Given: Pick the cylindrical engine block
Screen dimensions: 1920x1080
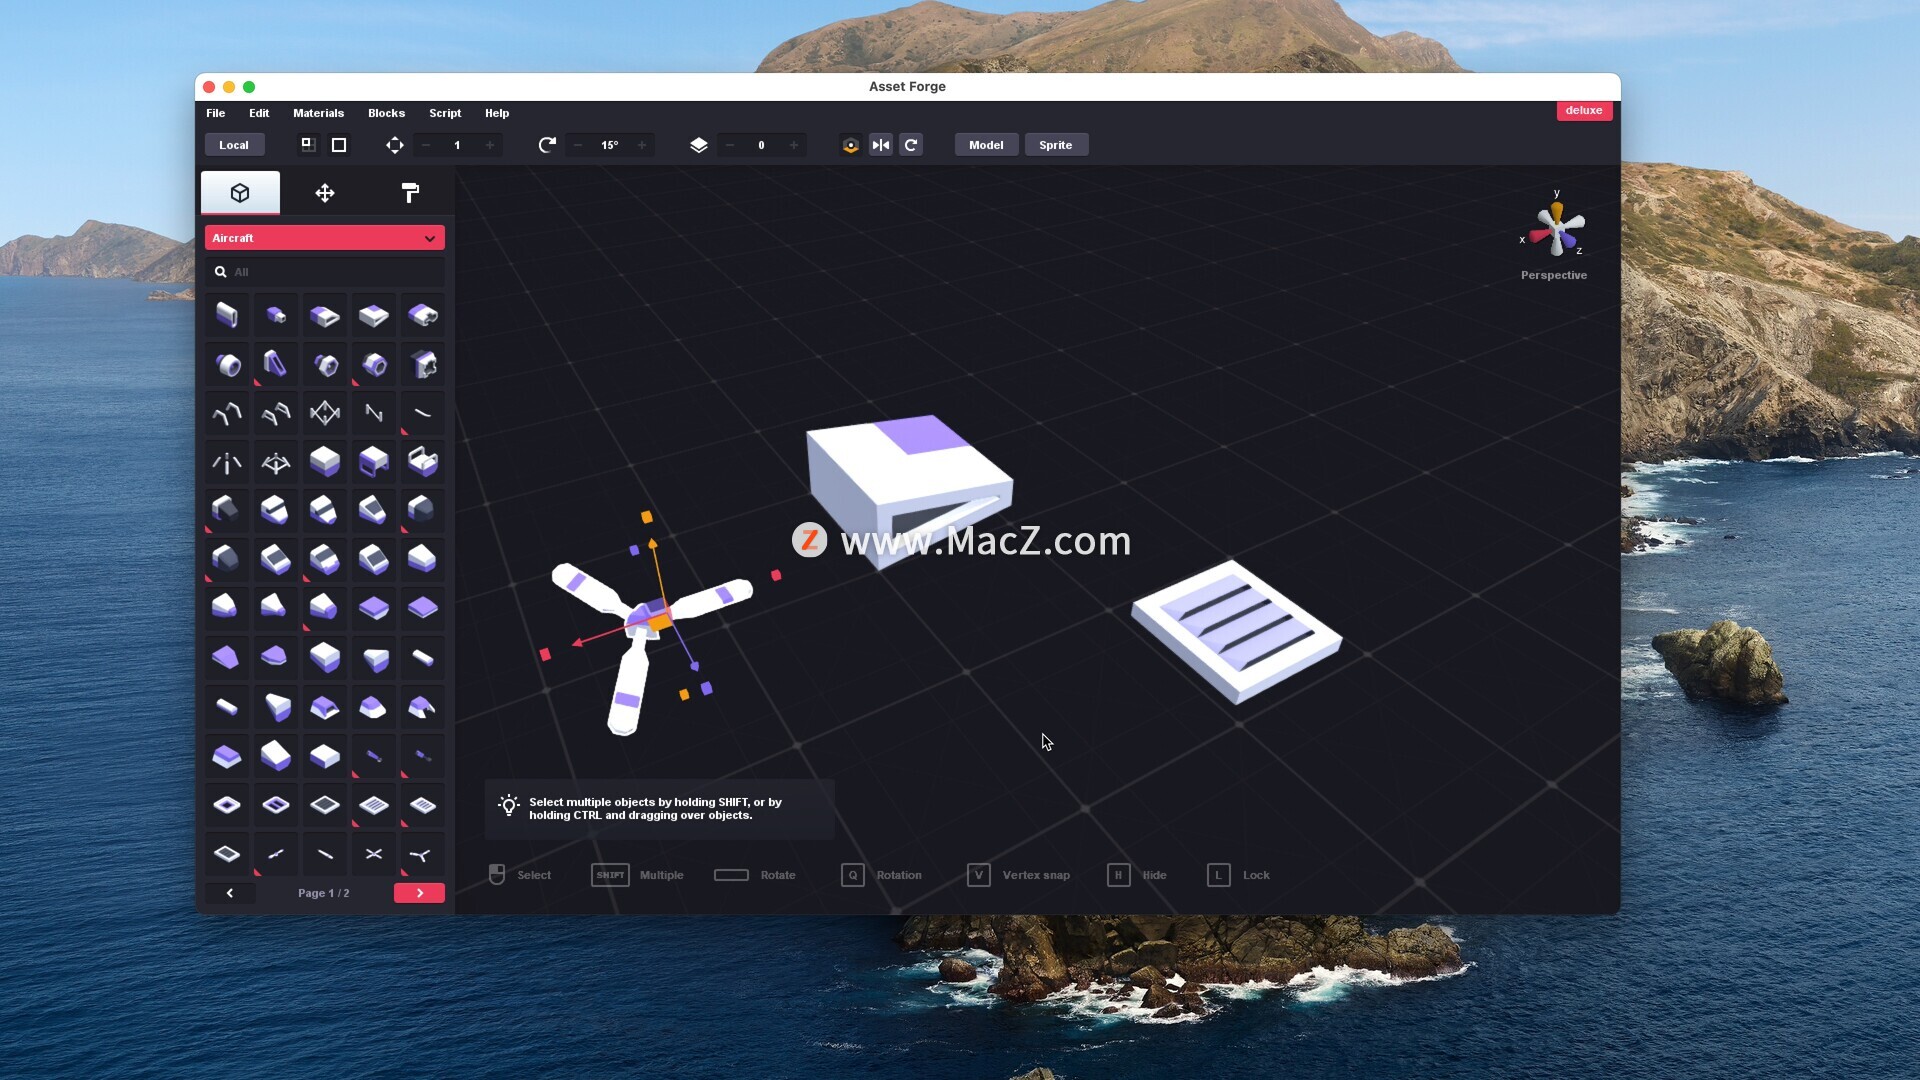Looking at the screenshot, I should [x=227, y=365].
